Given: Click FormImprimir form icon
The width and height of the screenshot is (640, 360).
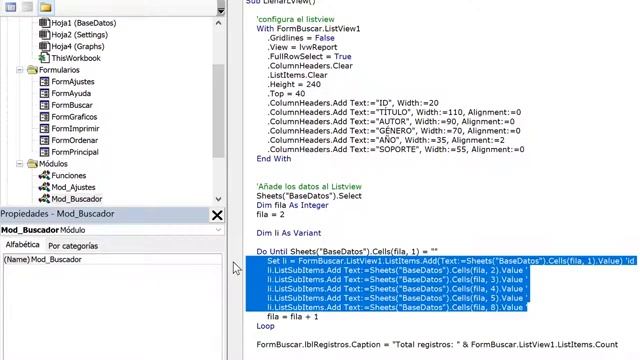Looking at the screenshot, I should 44,129.
